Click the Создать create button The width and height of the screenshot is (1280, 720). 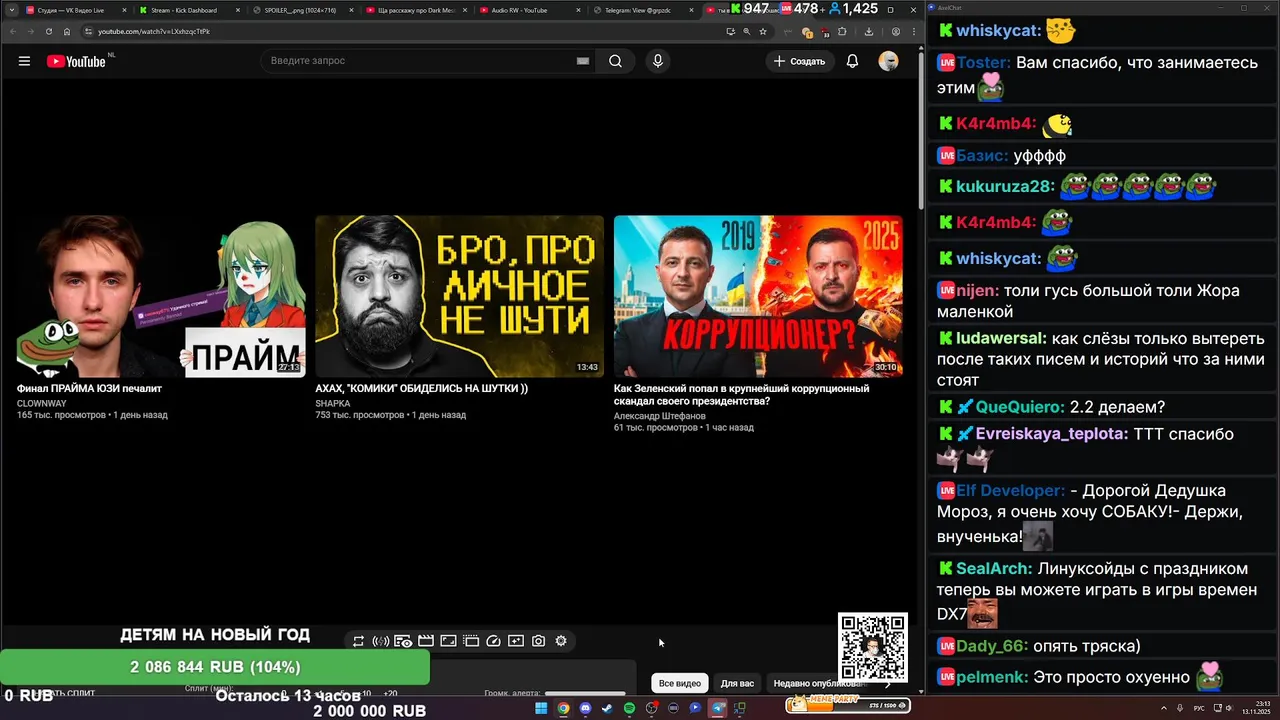[799, 61]
